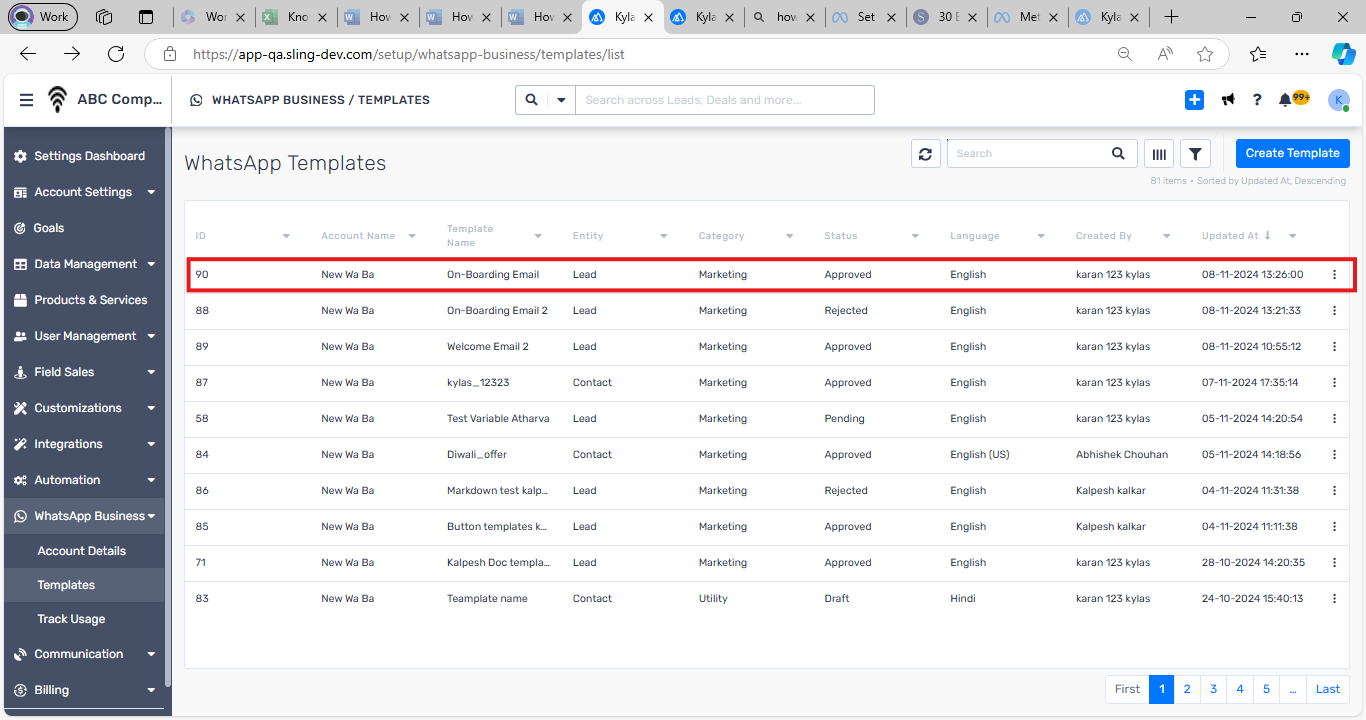Click Create Template button
This screenshot has height=720, width=1366.
(x=1293, y=153)
